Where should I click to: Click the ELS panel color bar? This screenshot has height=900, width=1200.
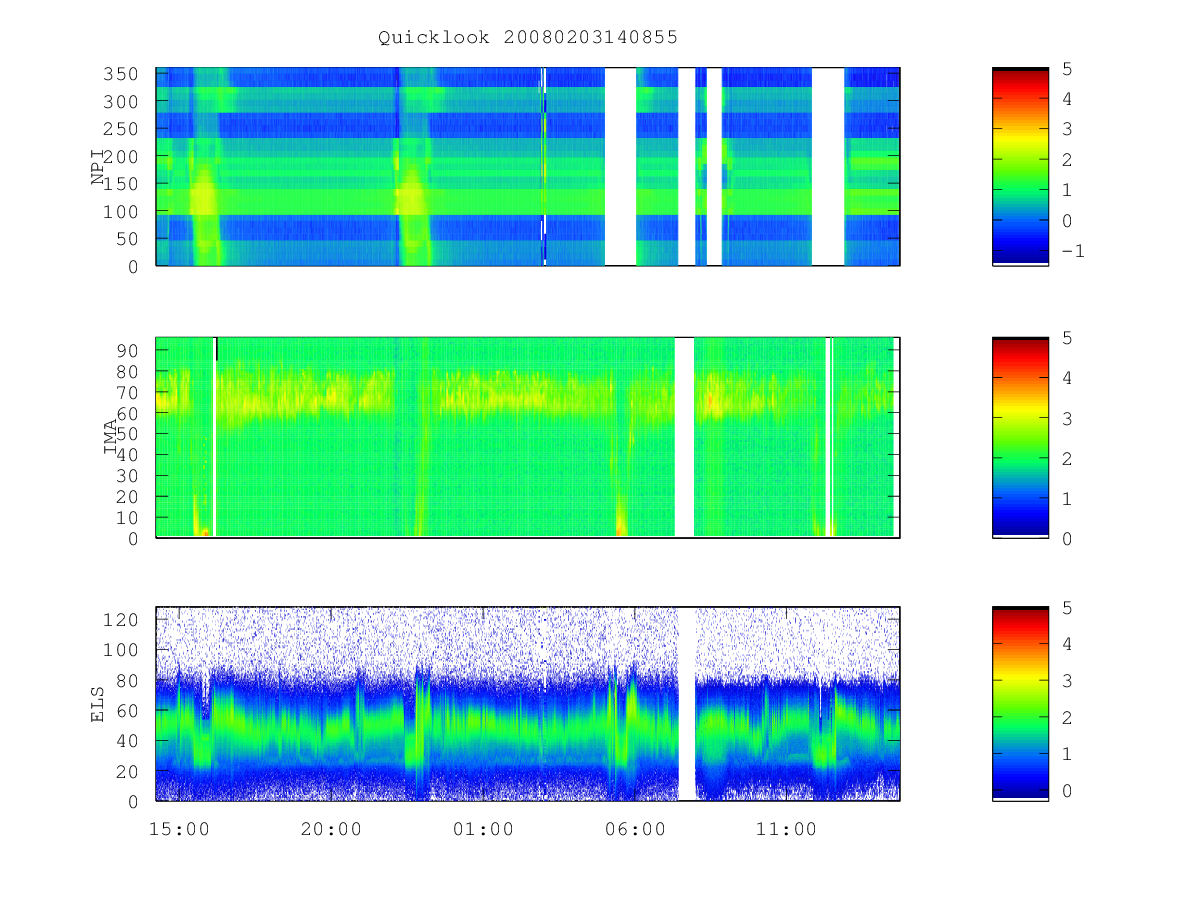(x=1020, y=703)
